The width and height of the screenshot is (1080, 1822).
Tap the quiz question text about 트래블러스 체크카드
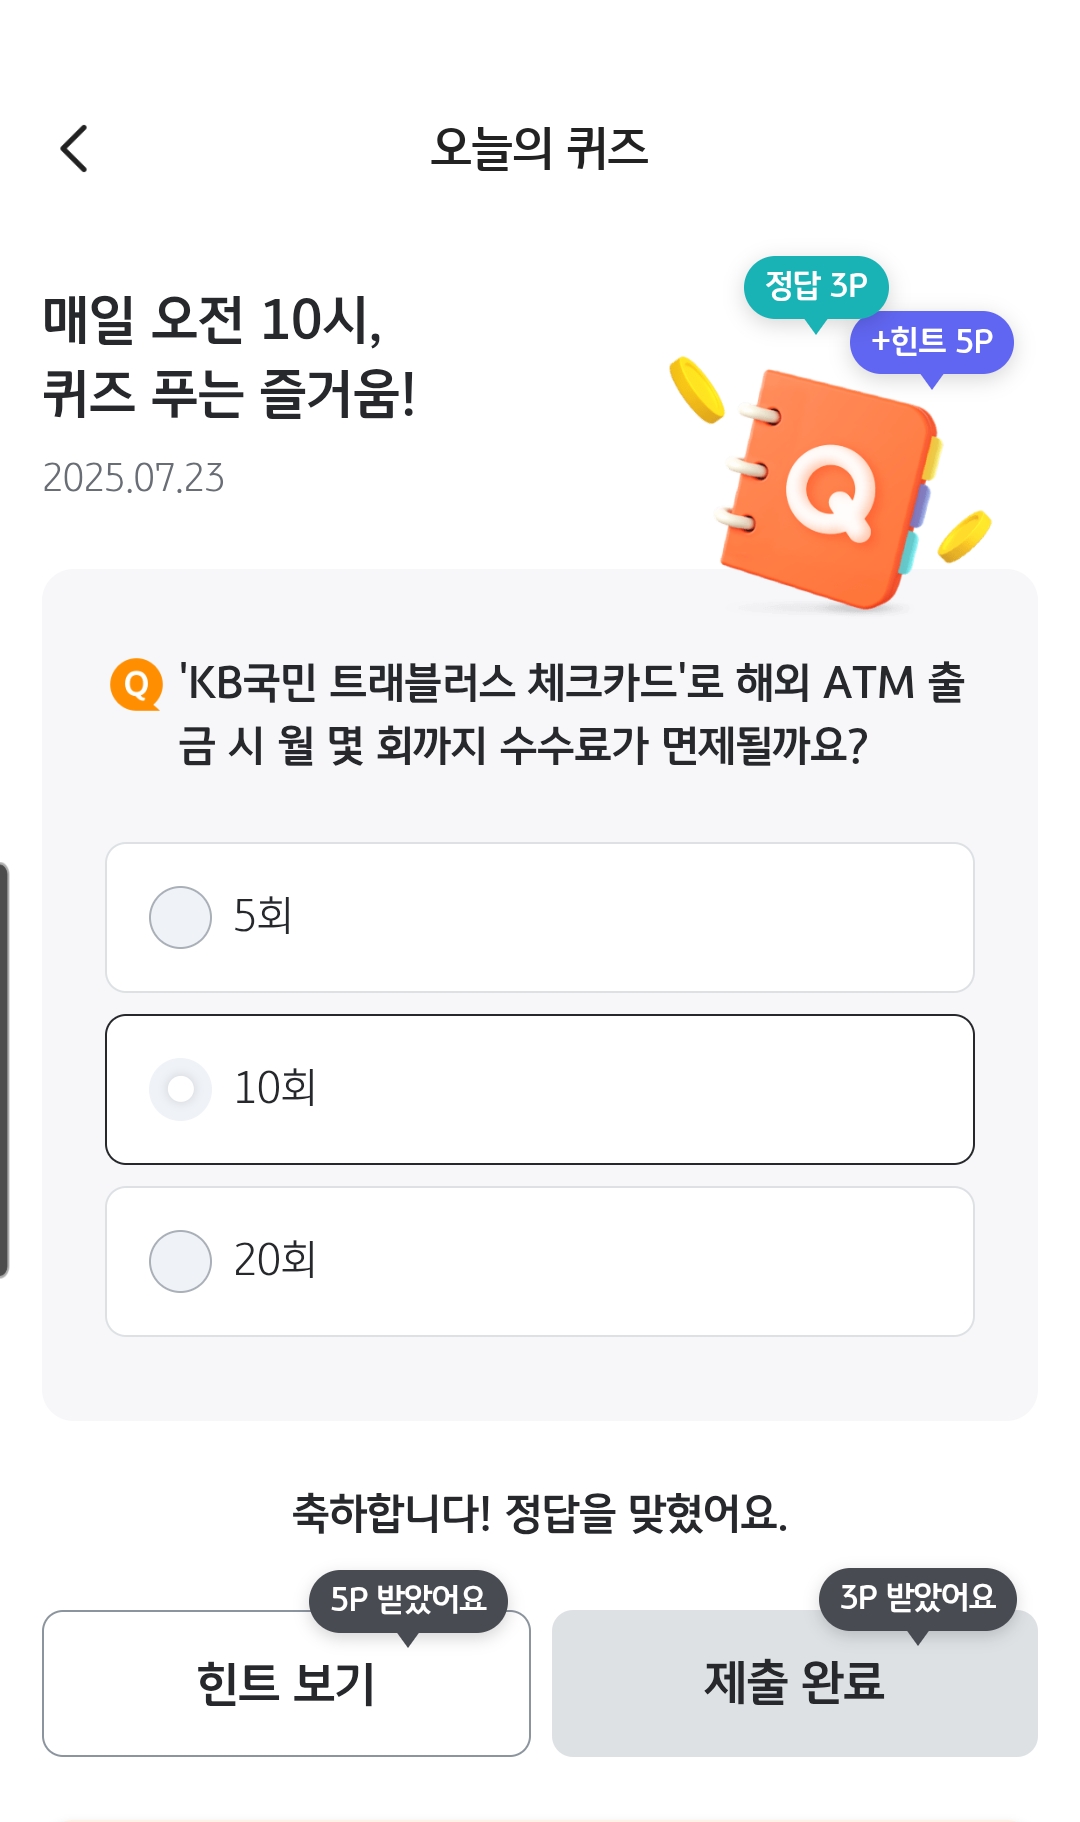click(571, 714)
